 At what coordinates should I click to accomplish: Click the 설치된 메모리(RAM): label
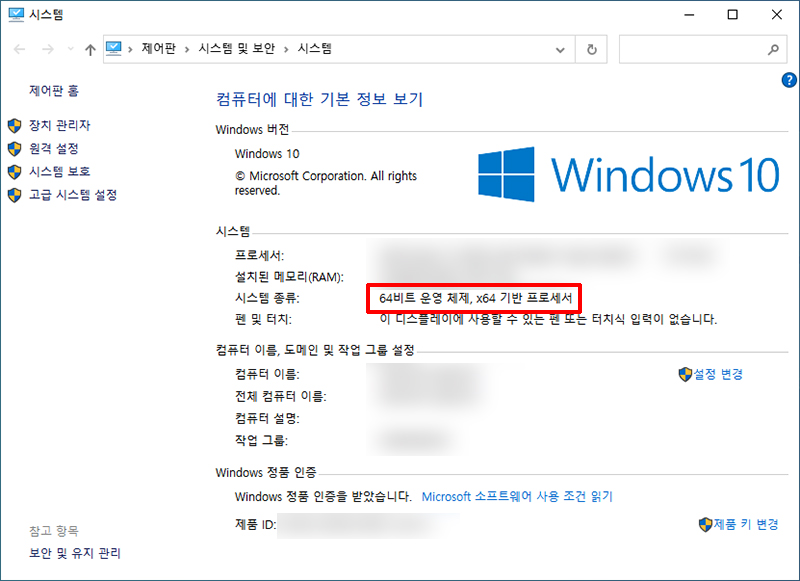(x=289, y=277)
